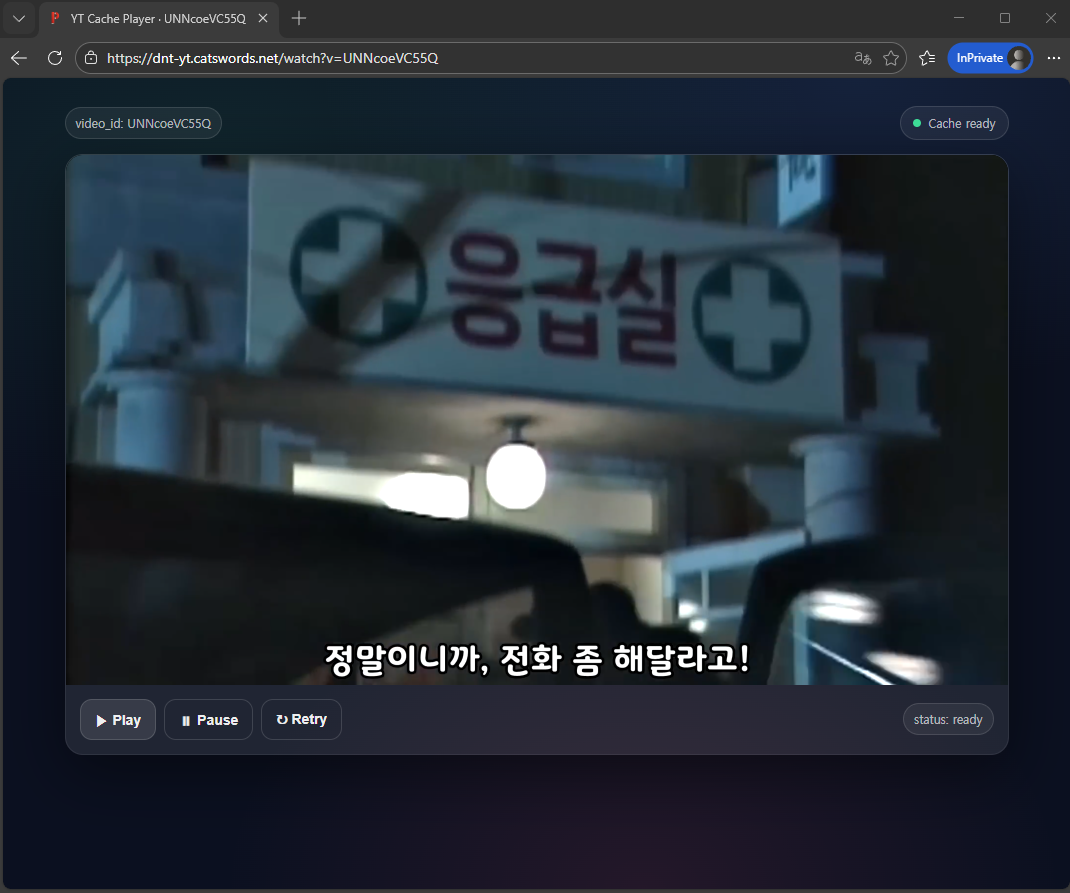Click the address bar URL field
The width and height of the screenshot is (1070, 893).
point(450,58)
